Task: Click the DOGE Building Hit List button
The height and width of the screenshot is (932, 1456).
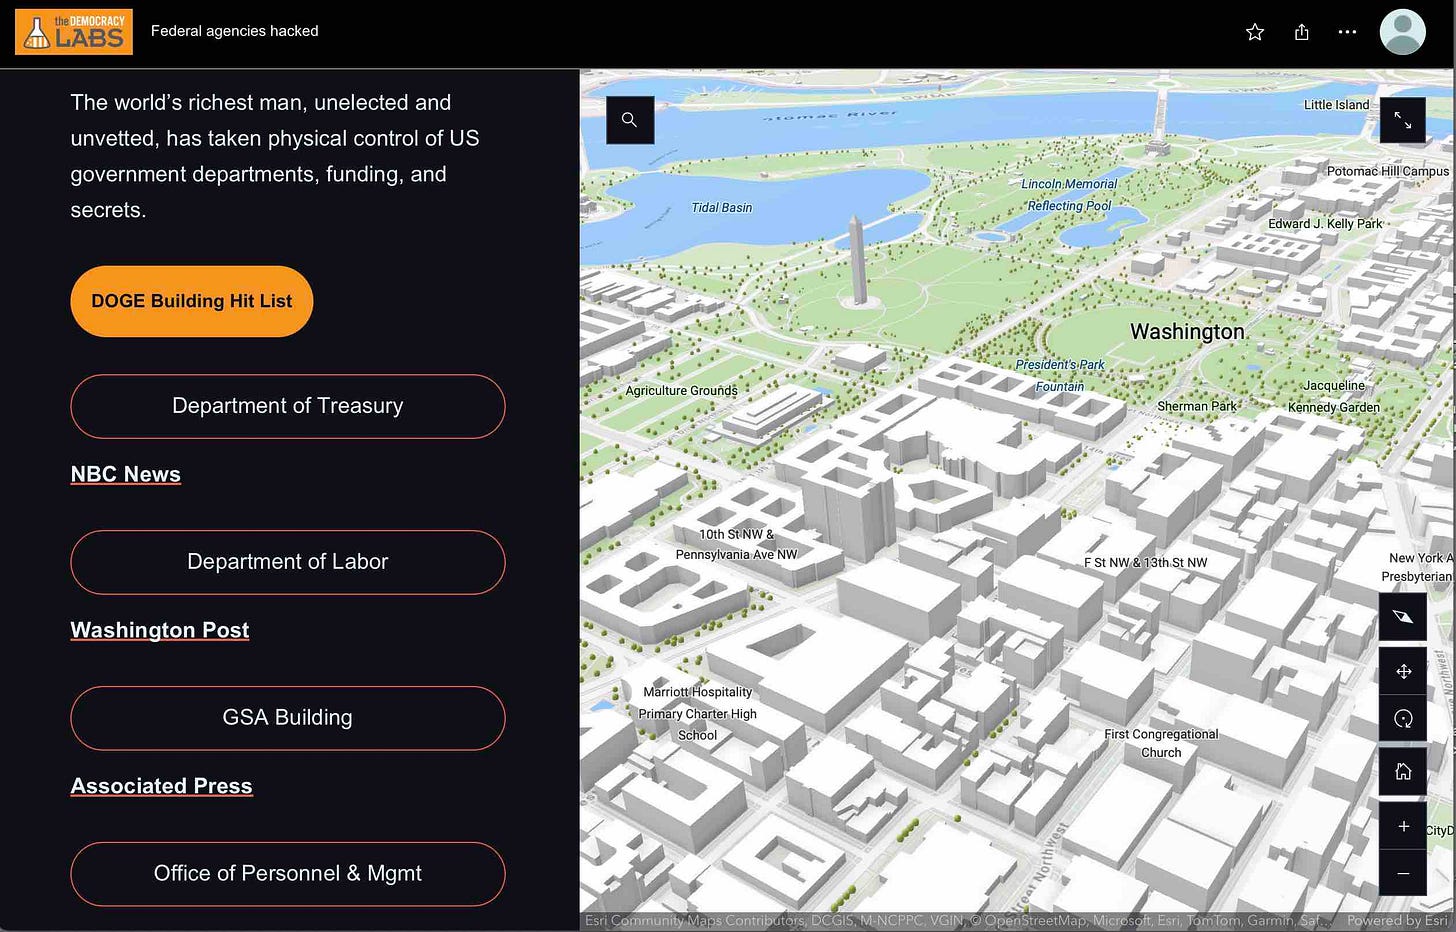Action: click(x=192, y=301)
